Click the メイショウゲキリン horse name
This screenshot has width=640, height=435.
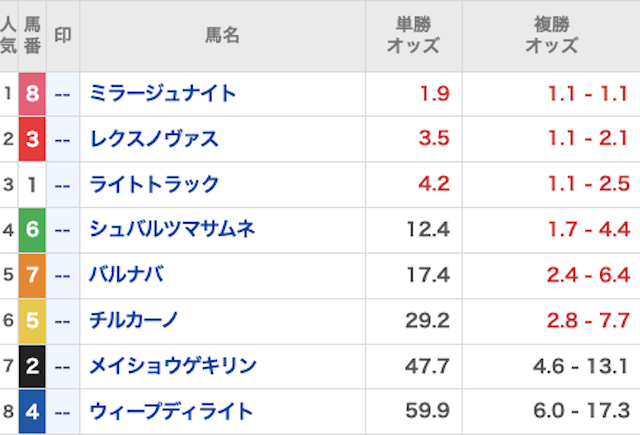click(170, 366)
